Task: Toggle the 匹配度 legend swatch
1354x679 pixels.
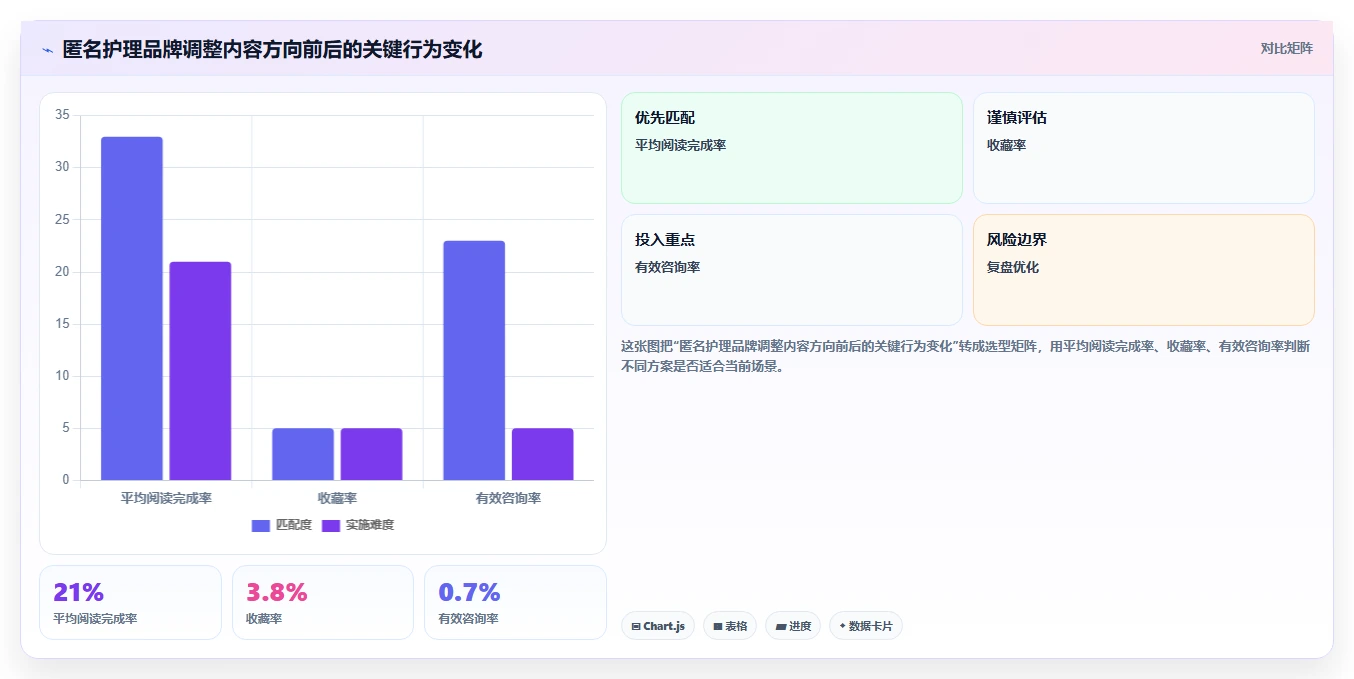Action: coord(261,525)
